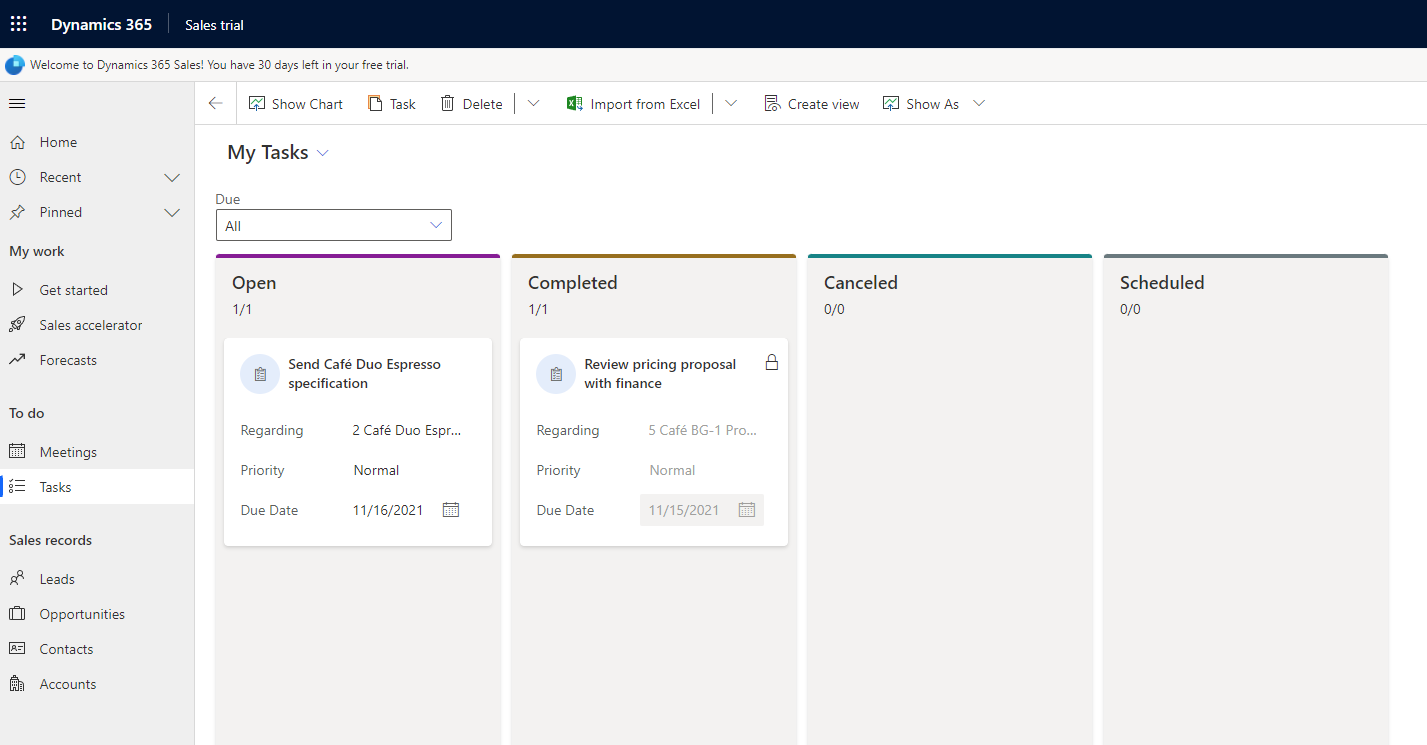Click the Forecasts trend arrow icon
This screenshot has width=1427, height=745.
click(17, 360)
